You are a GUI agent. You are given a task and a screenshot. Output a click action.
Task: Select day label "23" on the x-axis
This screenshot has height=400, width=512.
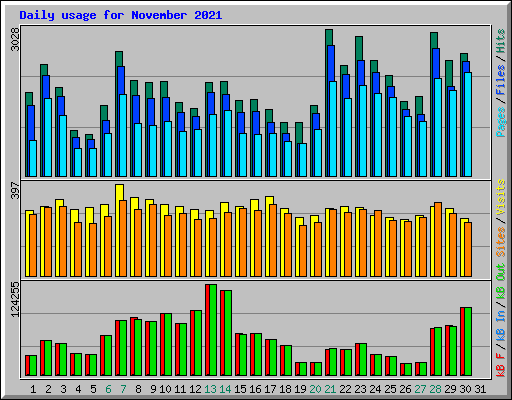point(360,389)
